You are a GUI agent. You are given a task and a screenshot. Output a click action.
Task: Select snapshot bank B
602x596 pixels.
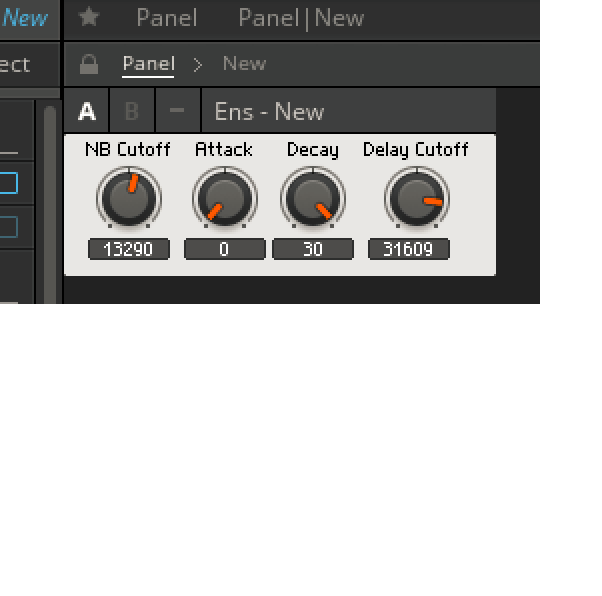(x=132, y=111)
